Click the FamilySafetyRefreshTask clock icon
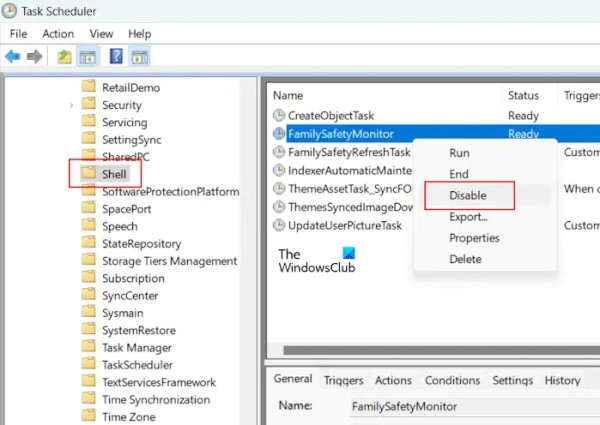The image size is (600, 425). [x=279, y=152]
